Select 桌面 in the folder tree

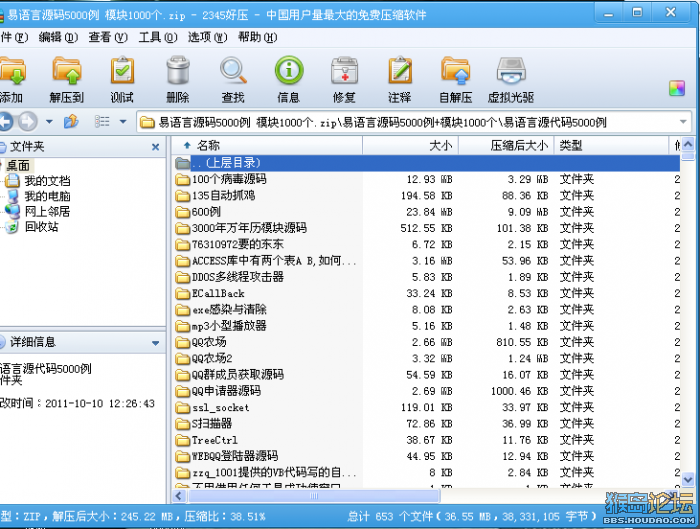(18, 166)
